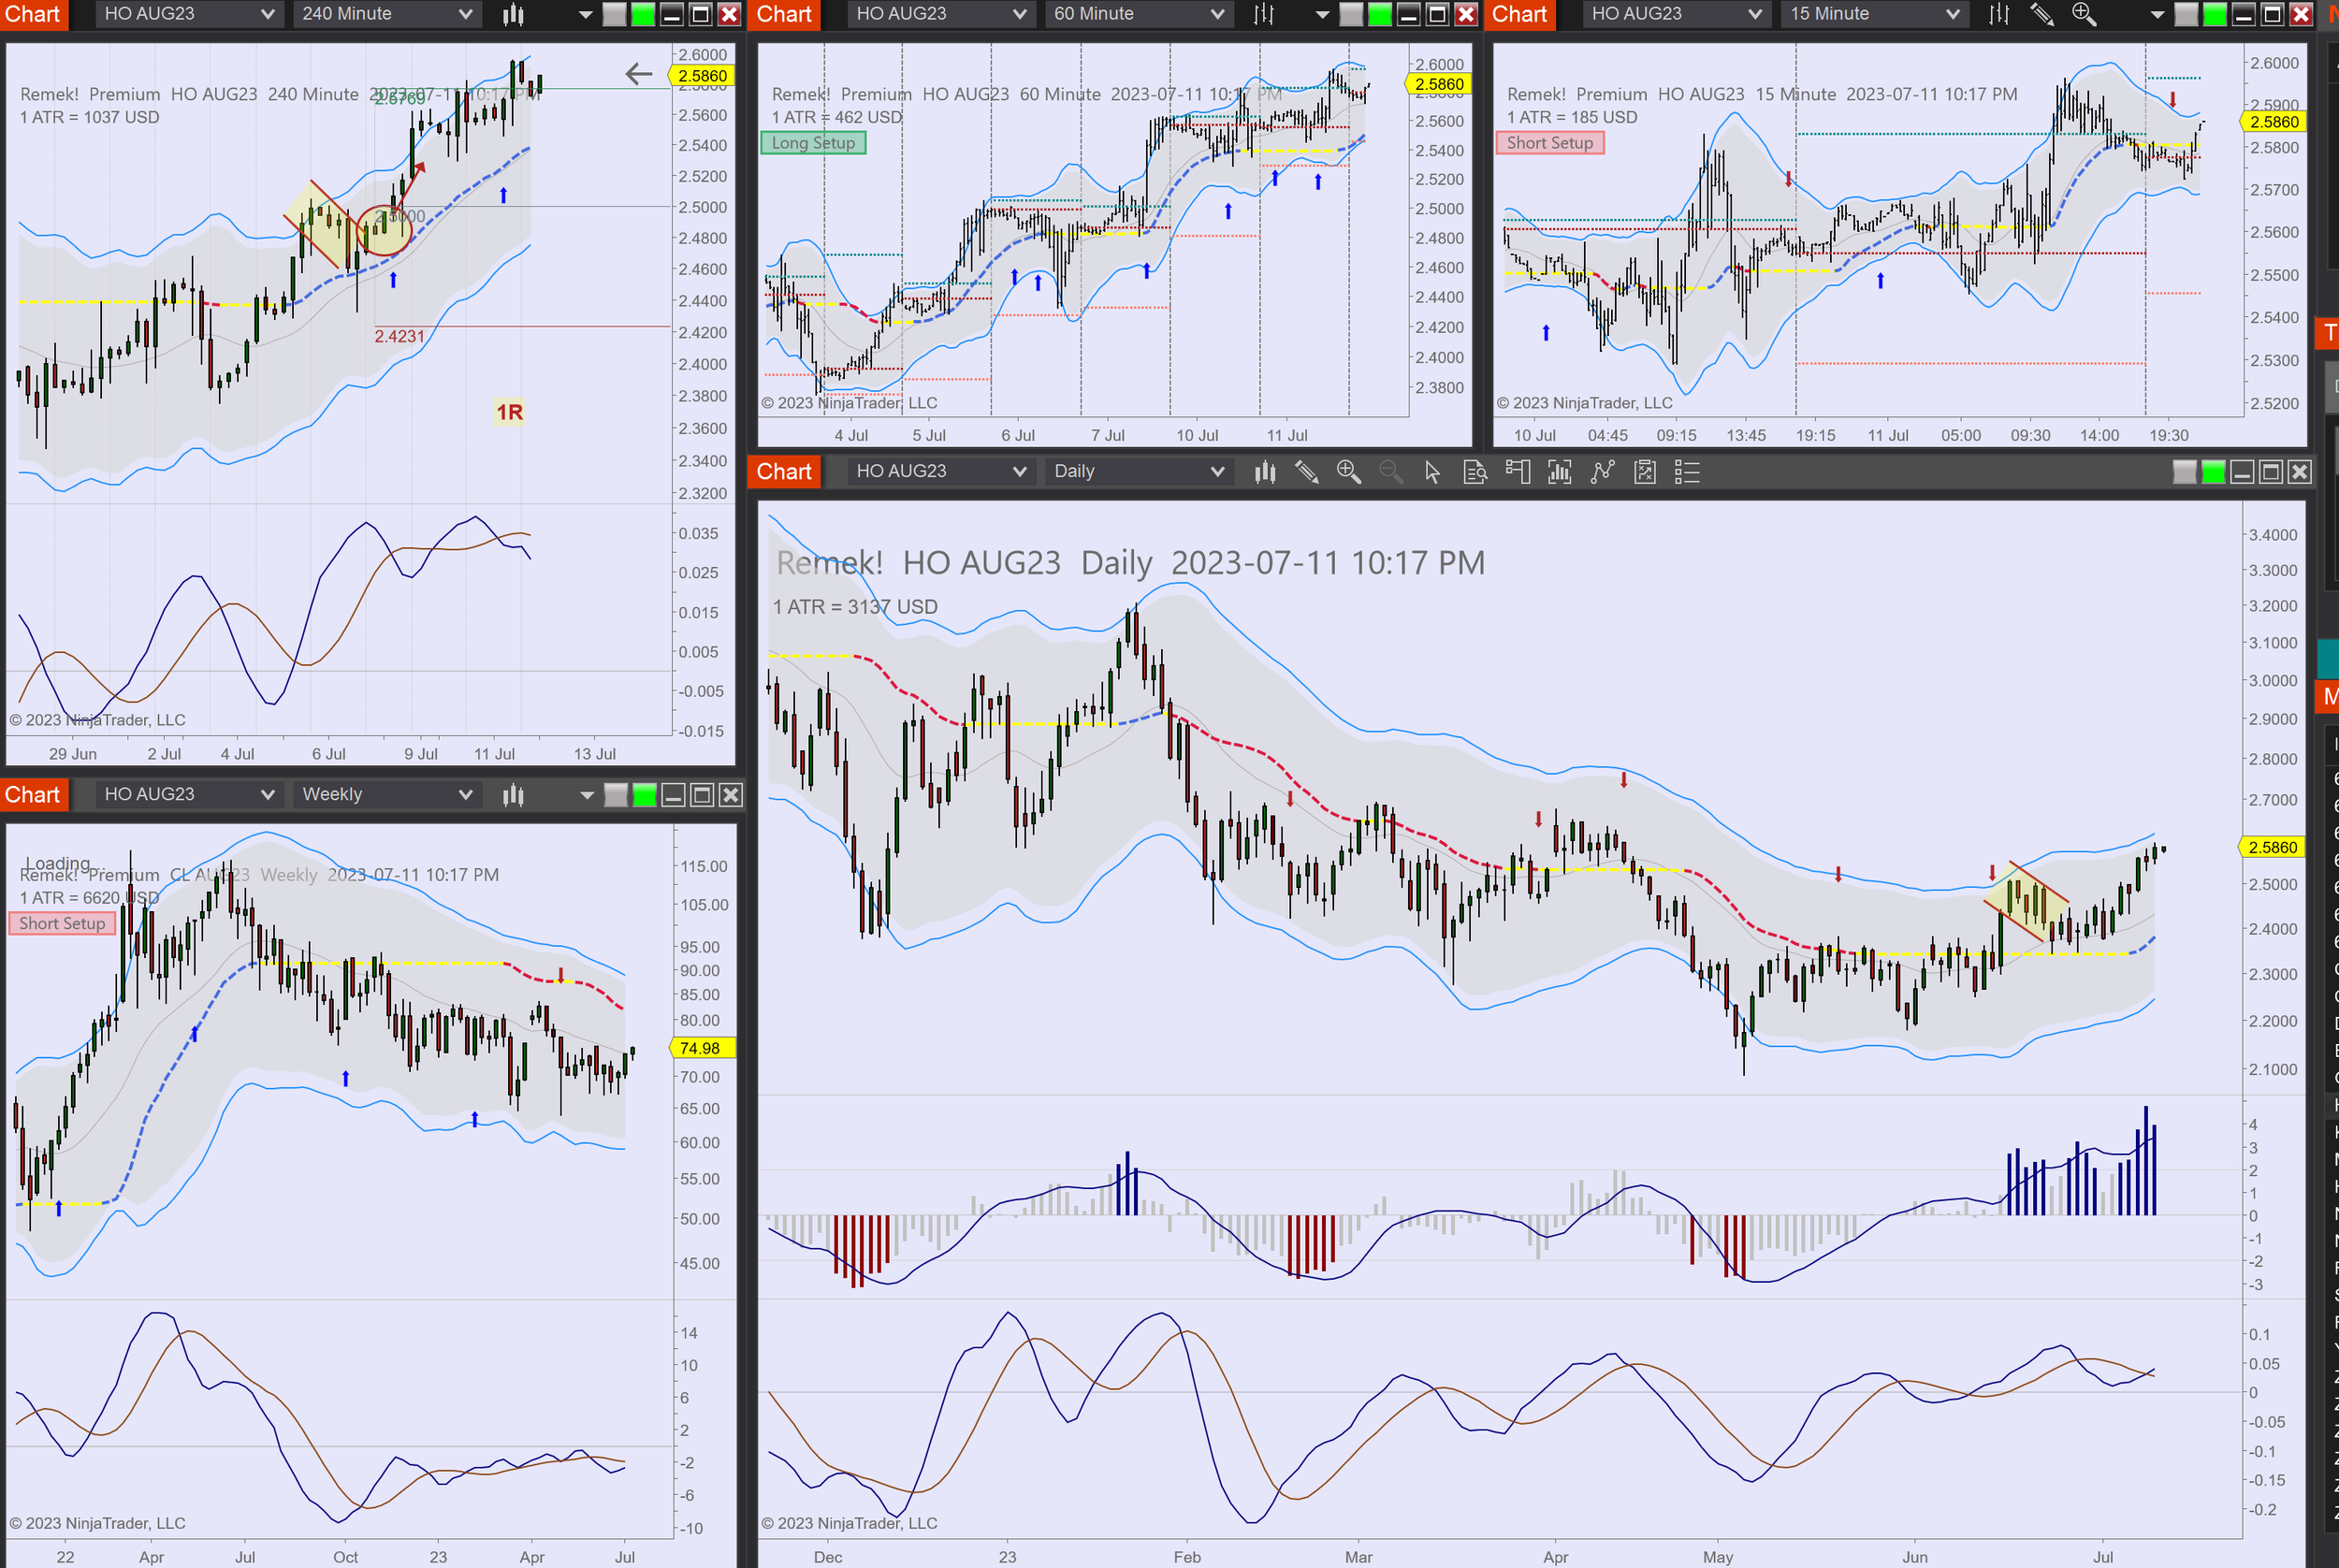
Task: Toggle green link button on 240 Minute chart
Action: 644,14
